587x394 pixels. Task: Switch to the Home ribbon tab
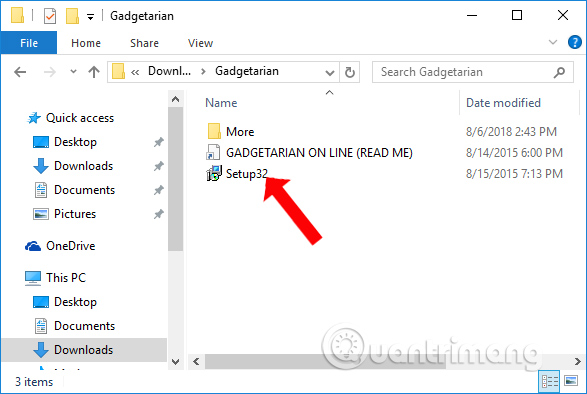coord(86,43)
